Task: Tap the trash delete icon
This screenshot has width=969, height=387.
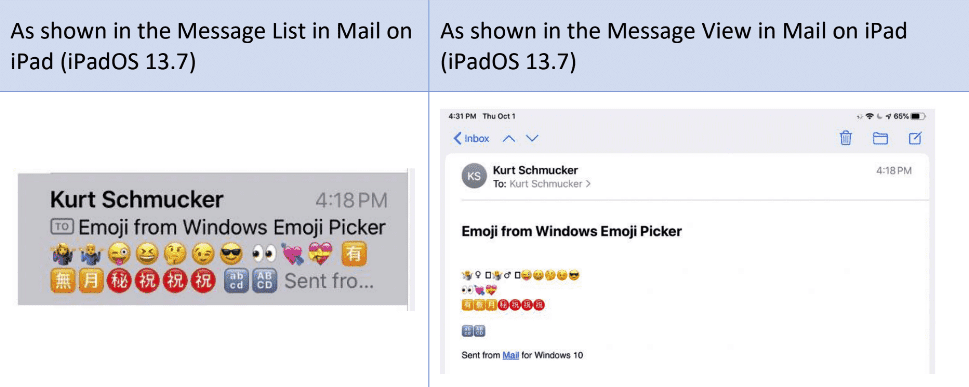Action: pyautogui.click(x=845, y=138)
